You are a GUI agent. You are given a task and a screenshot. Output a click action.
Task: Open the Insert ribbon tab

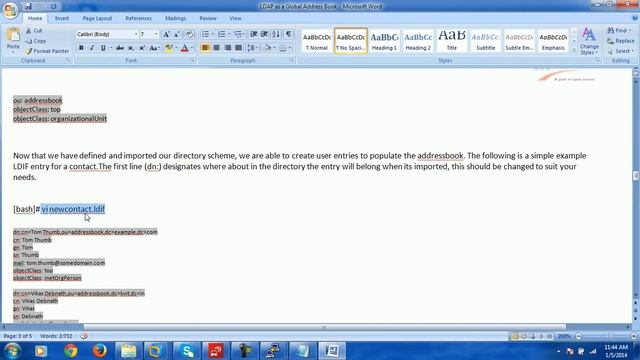click(62, 18)
